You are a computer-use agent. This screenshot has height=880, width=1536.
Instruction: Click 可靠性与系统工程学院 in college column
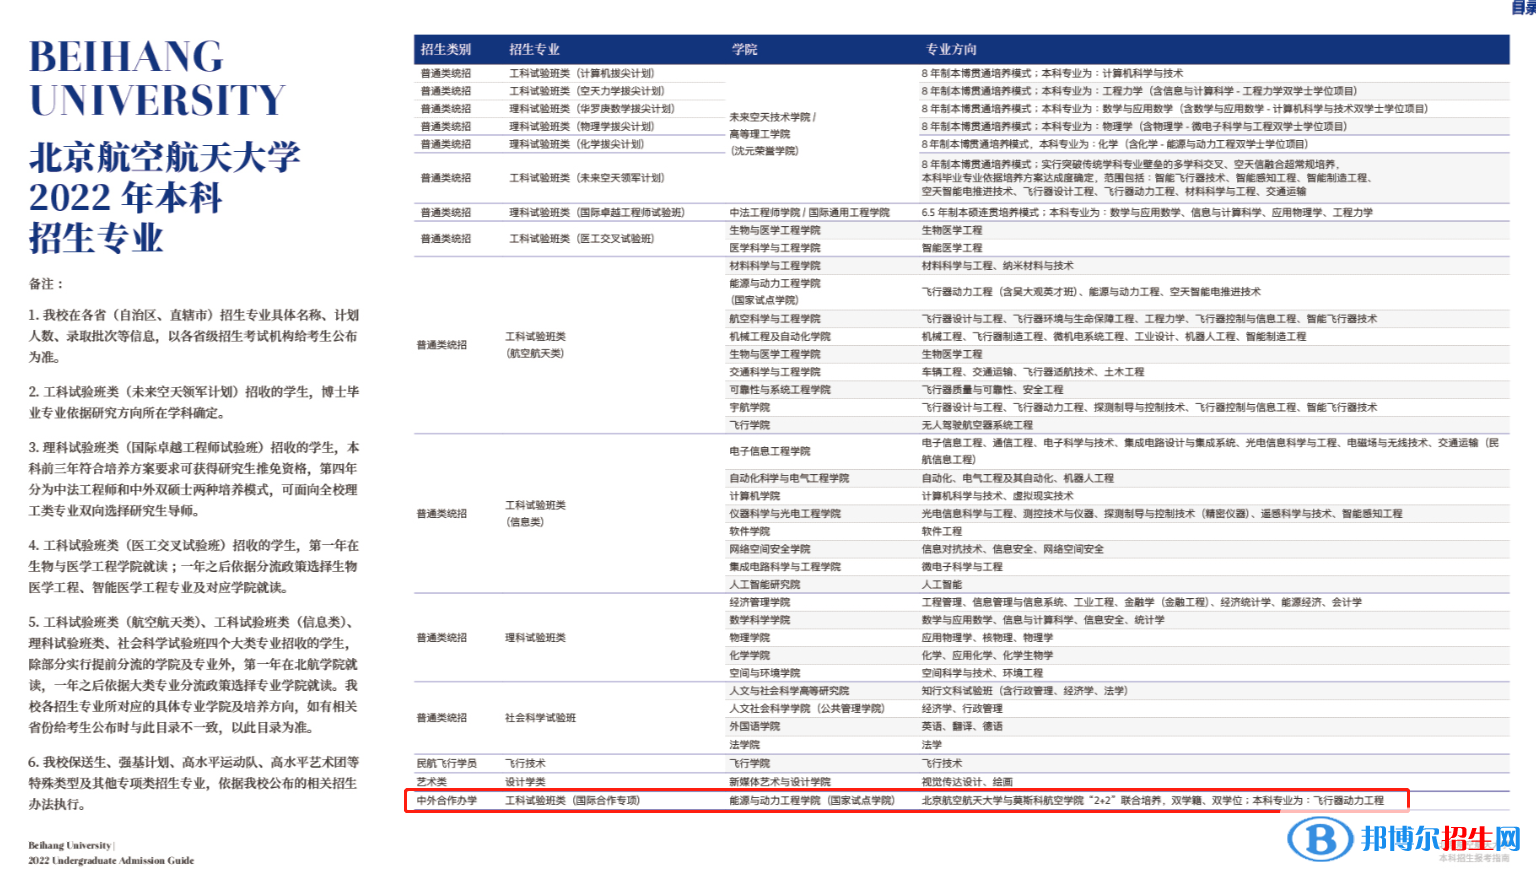779,389
